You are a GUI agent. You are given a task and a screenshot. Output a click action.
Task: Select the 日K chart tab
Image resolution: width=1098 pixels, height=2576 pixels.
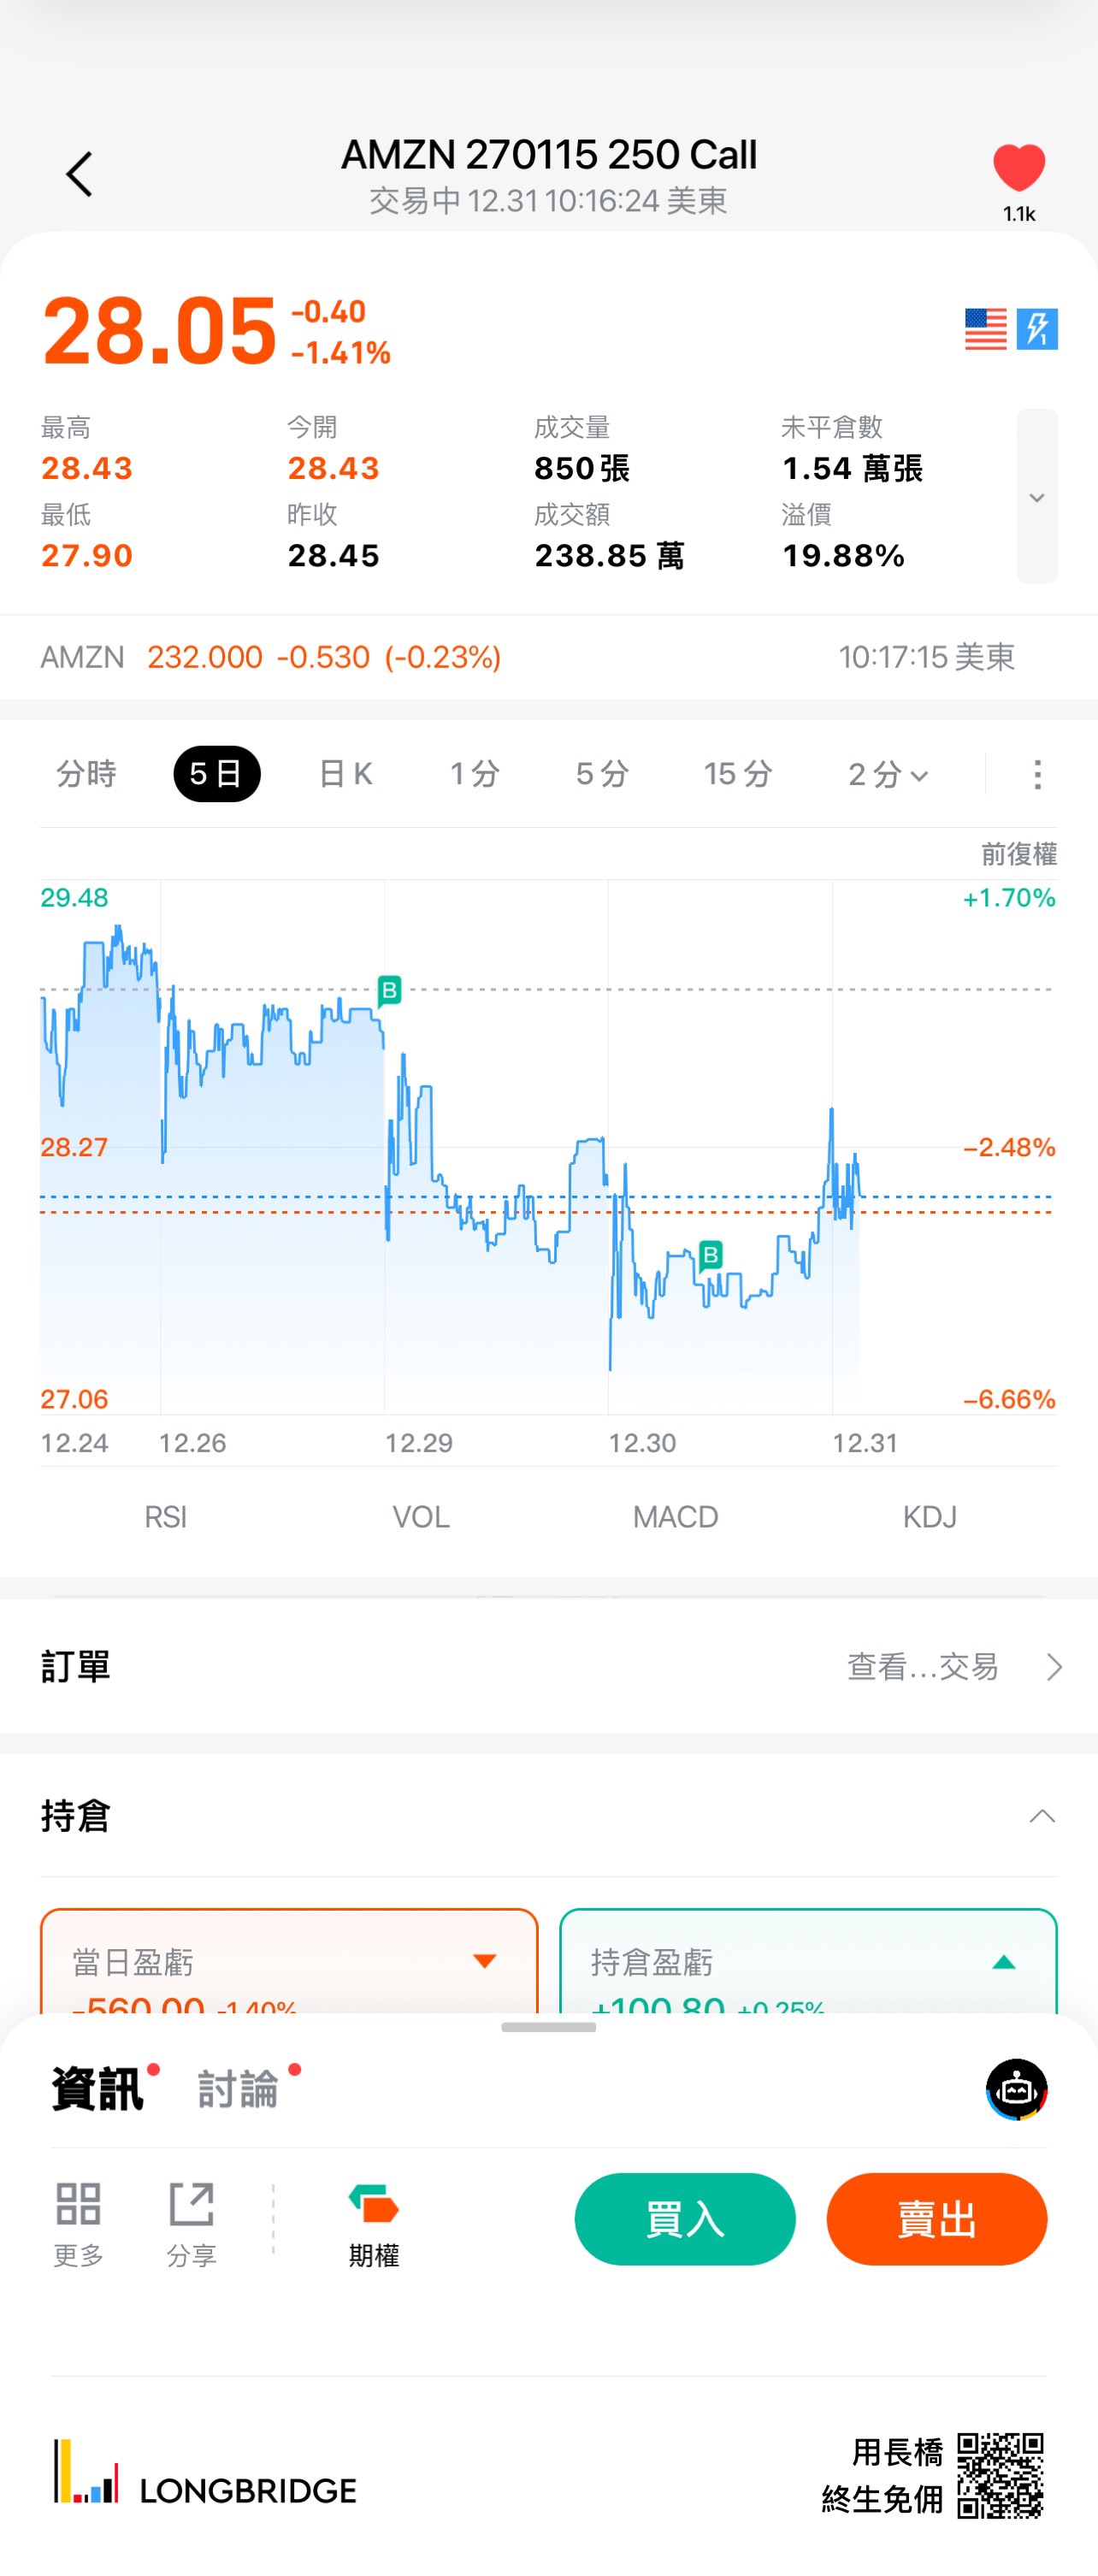click(x=345, y=774)
